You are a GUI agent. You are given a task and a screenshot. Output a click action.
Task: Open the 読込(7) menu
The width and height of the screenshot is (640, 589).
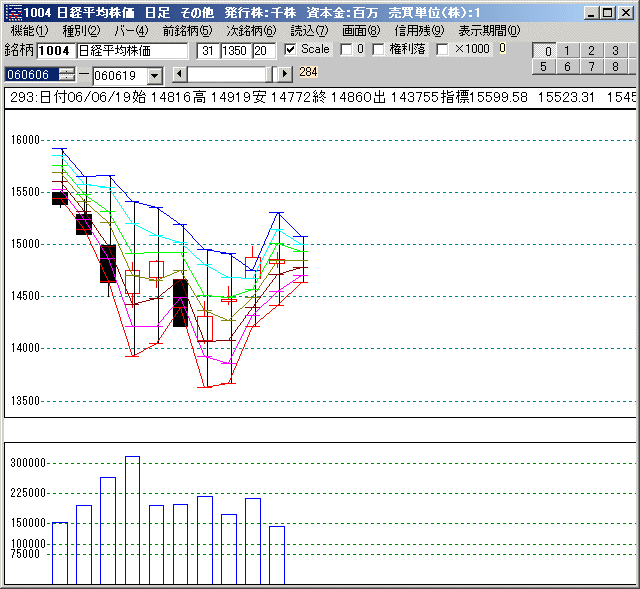pos(309,31)
